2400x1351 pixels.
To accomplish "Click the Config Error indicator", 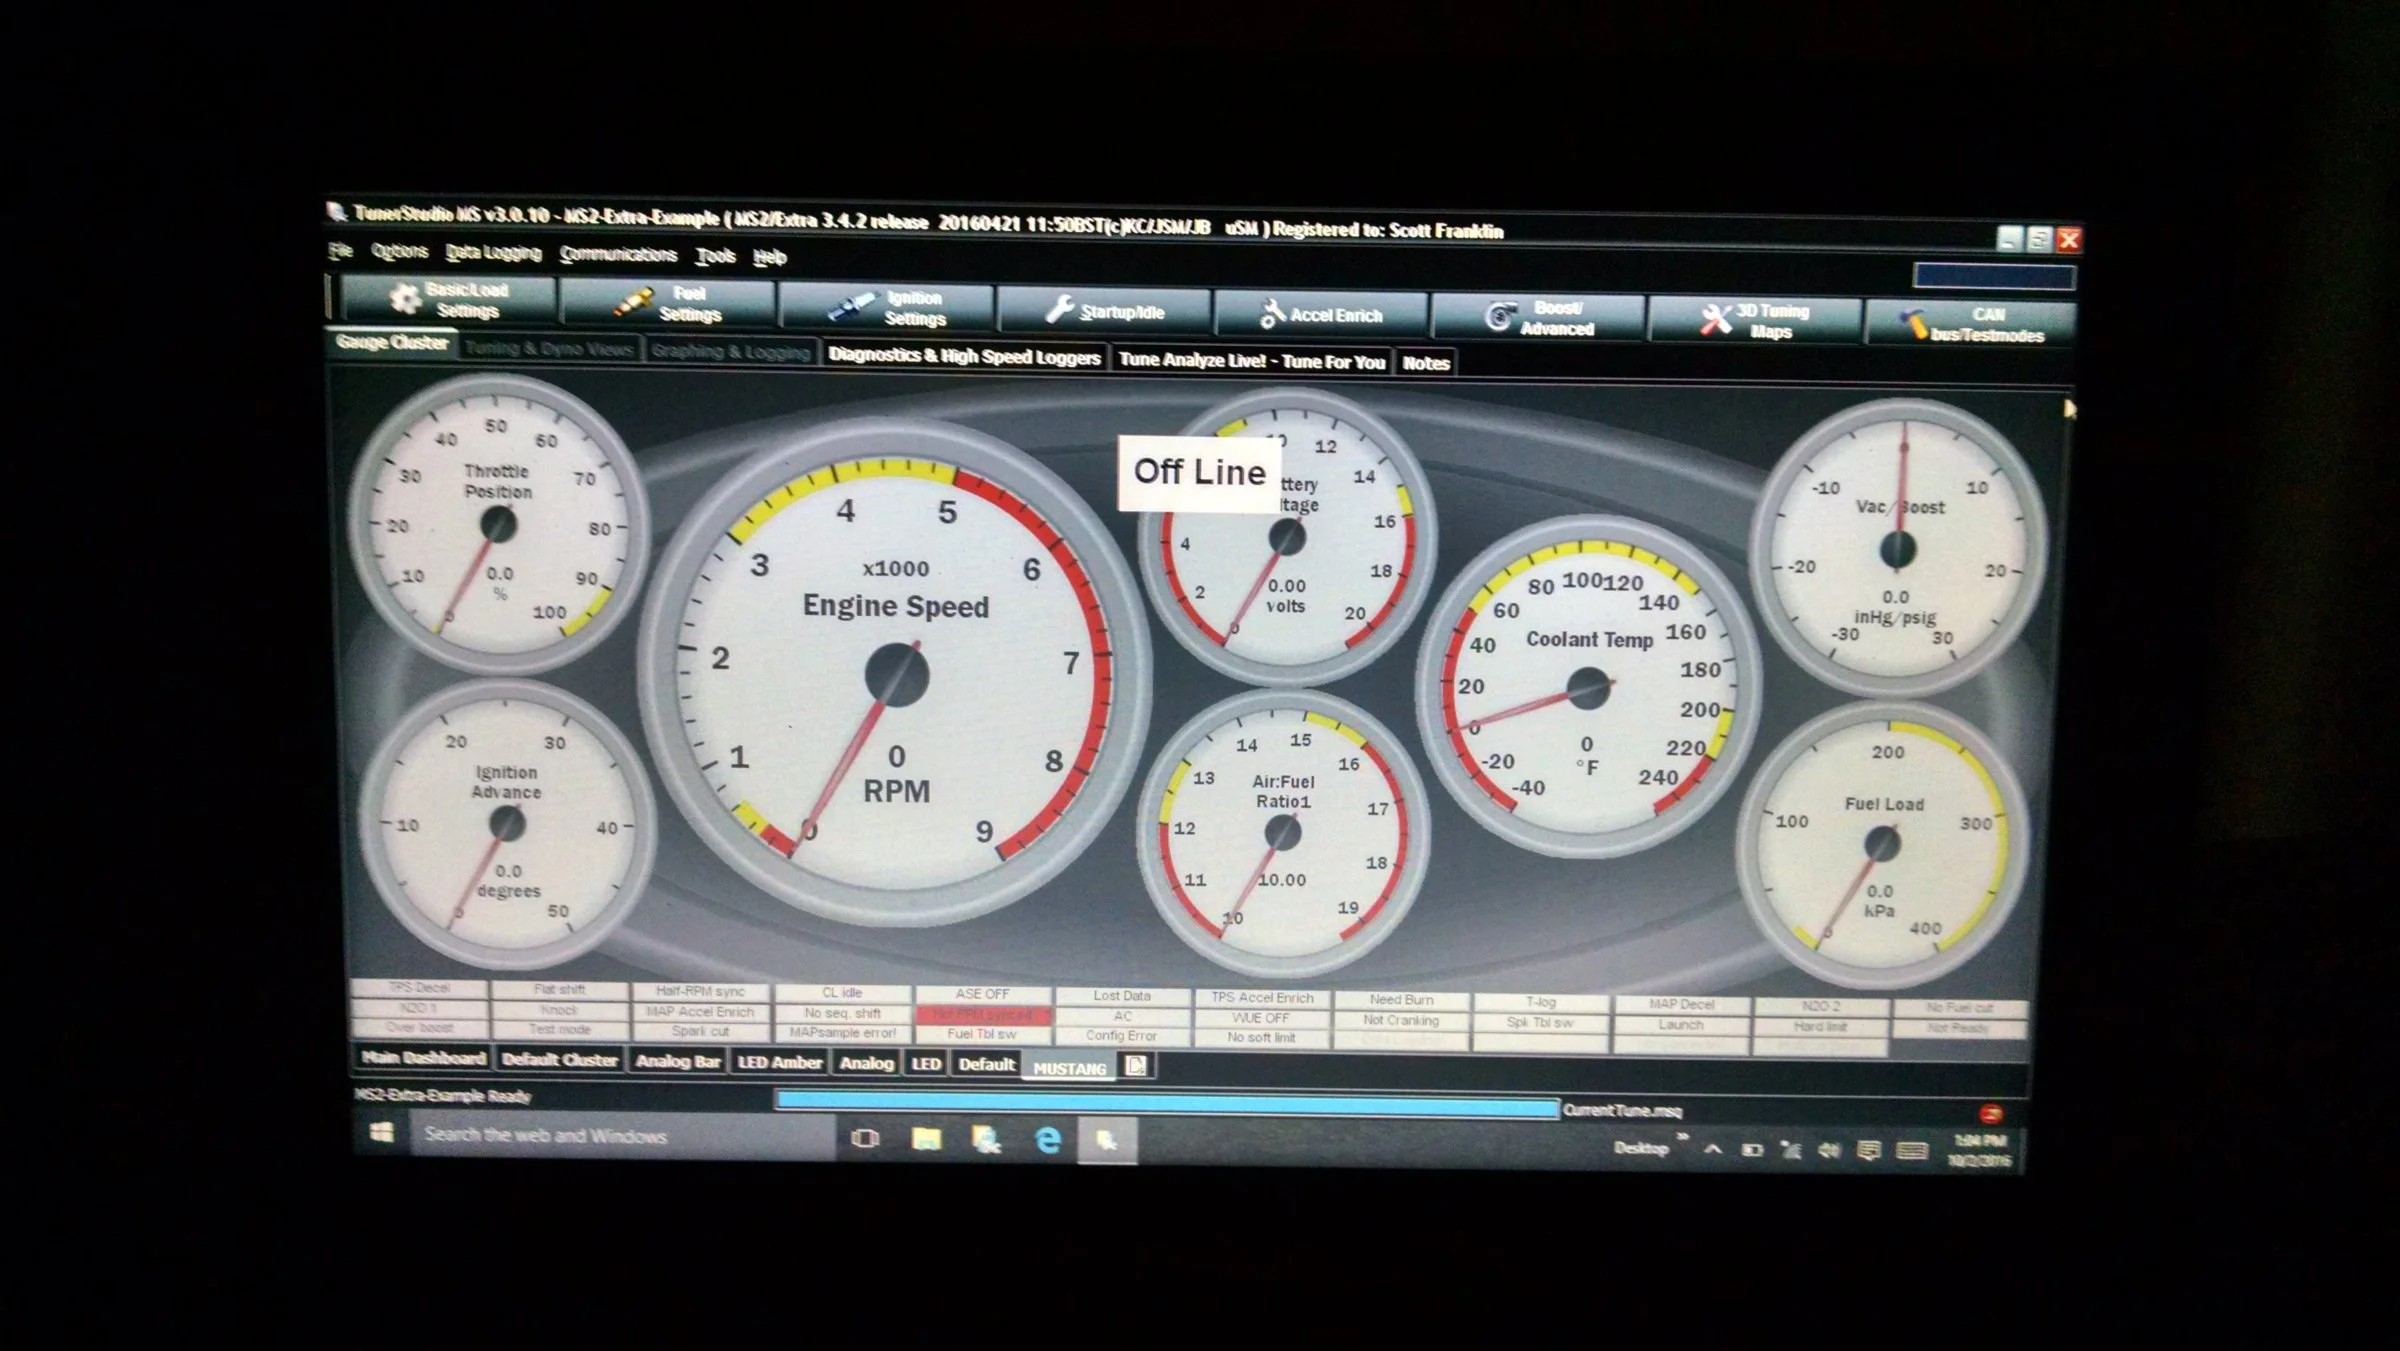I will point(1121,1036).
